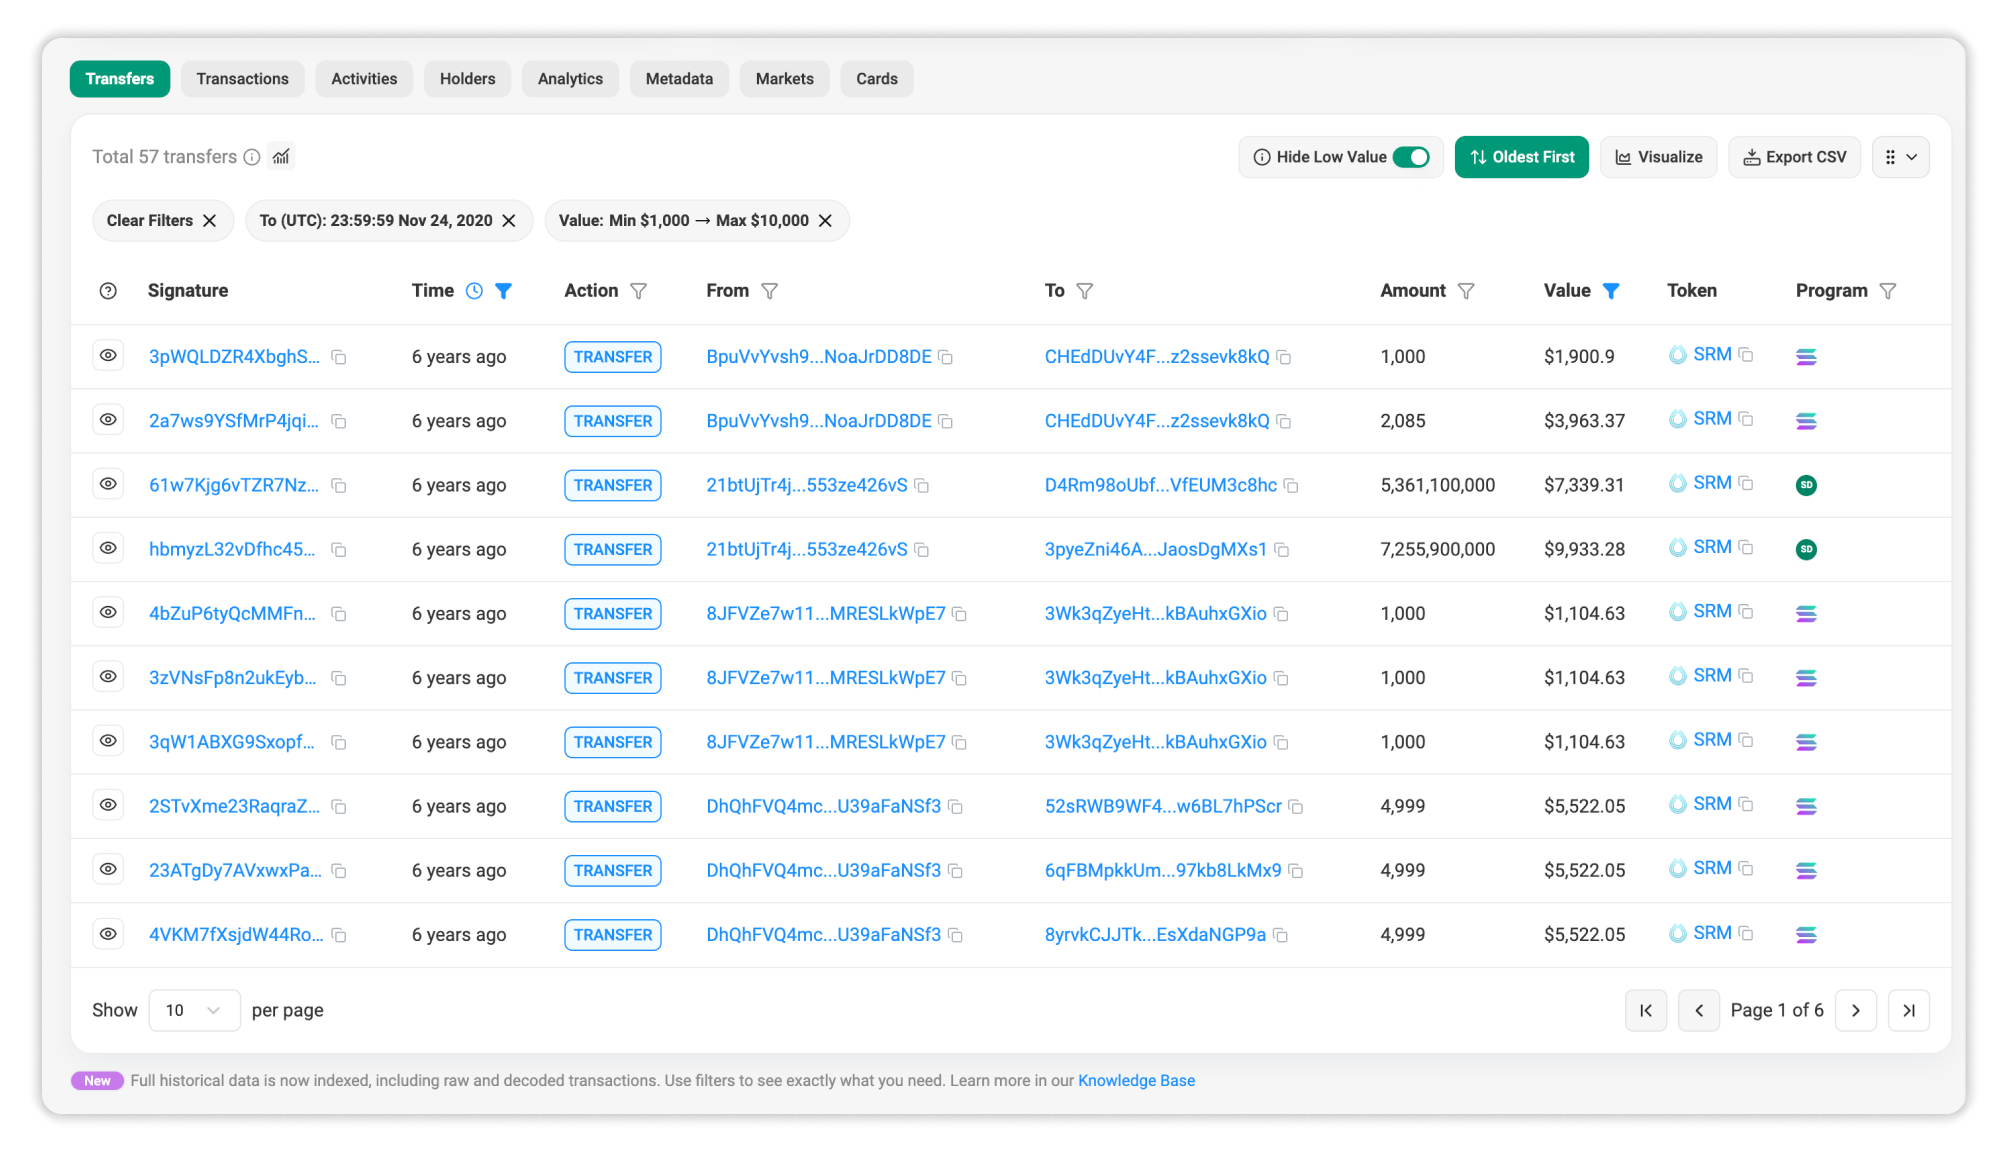Open the To column filter
2008x1154 pixels.
pos(1085,291)
